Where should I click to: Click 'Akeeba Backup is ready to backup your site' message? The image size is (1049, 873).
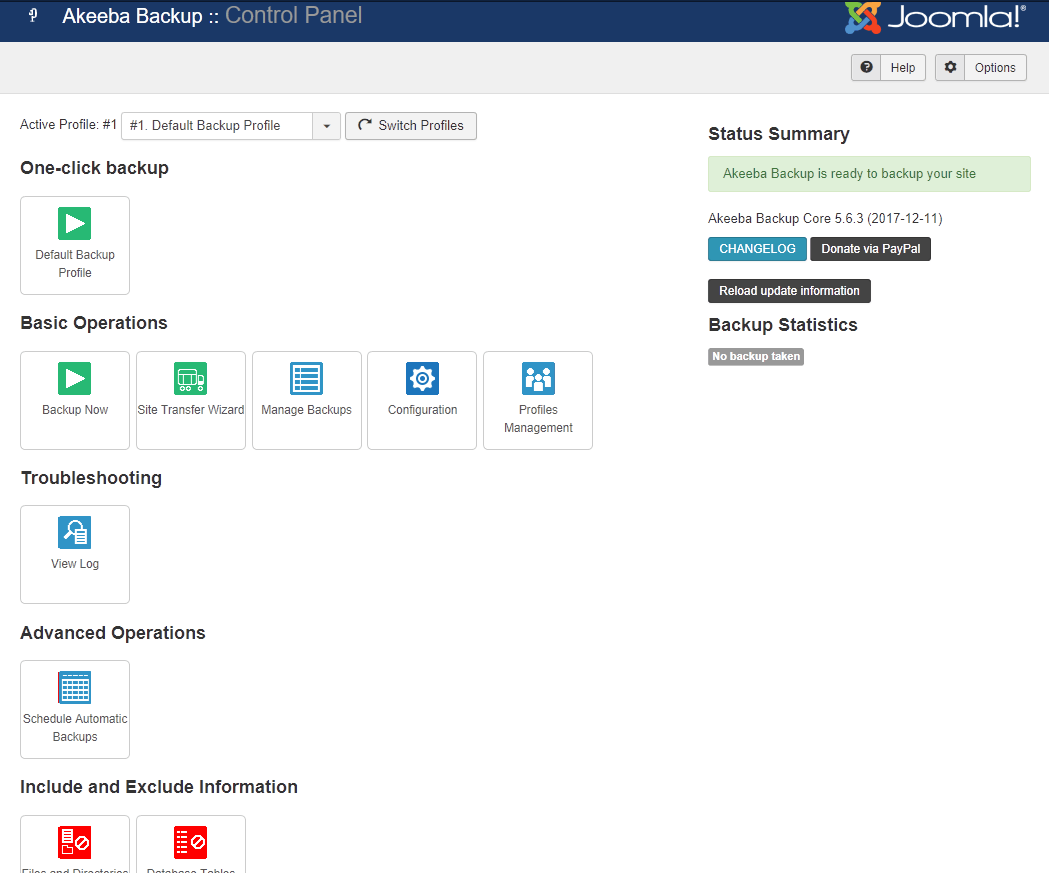pos(869,174)
